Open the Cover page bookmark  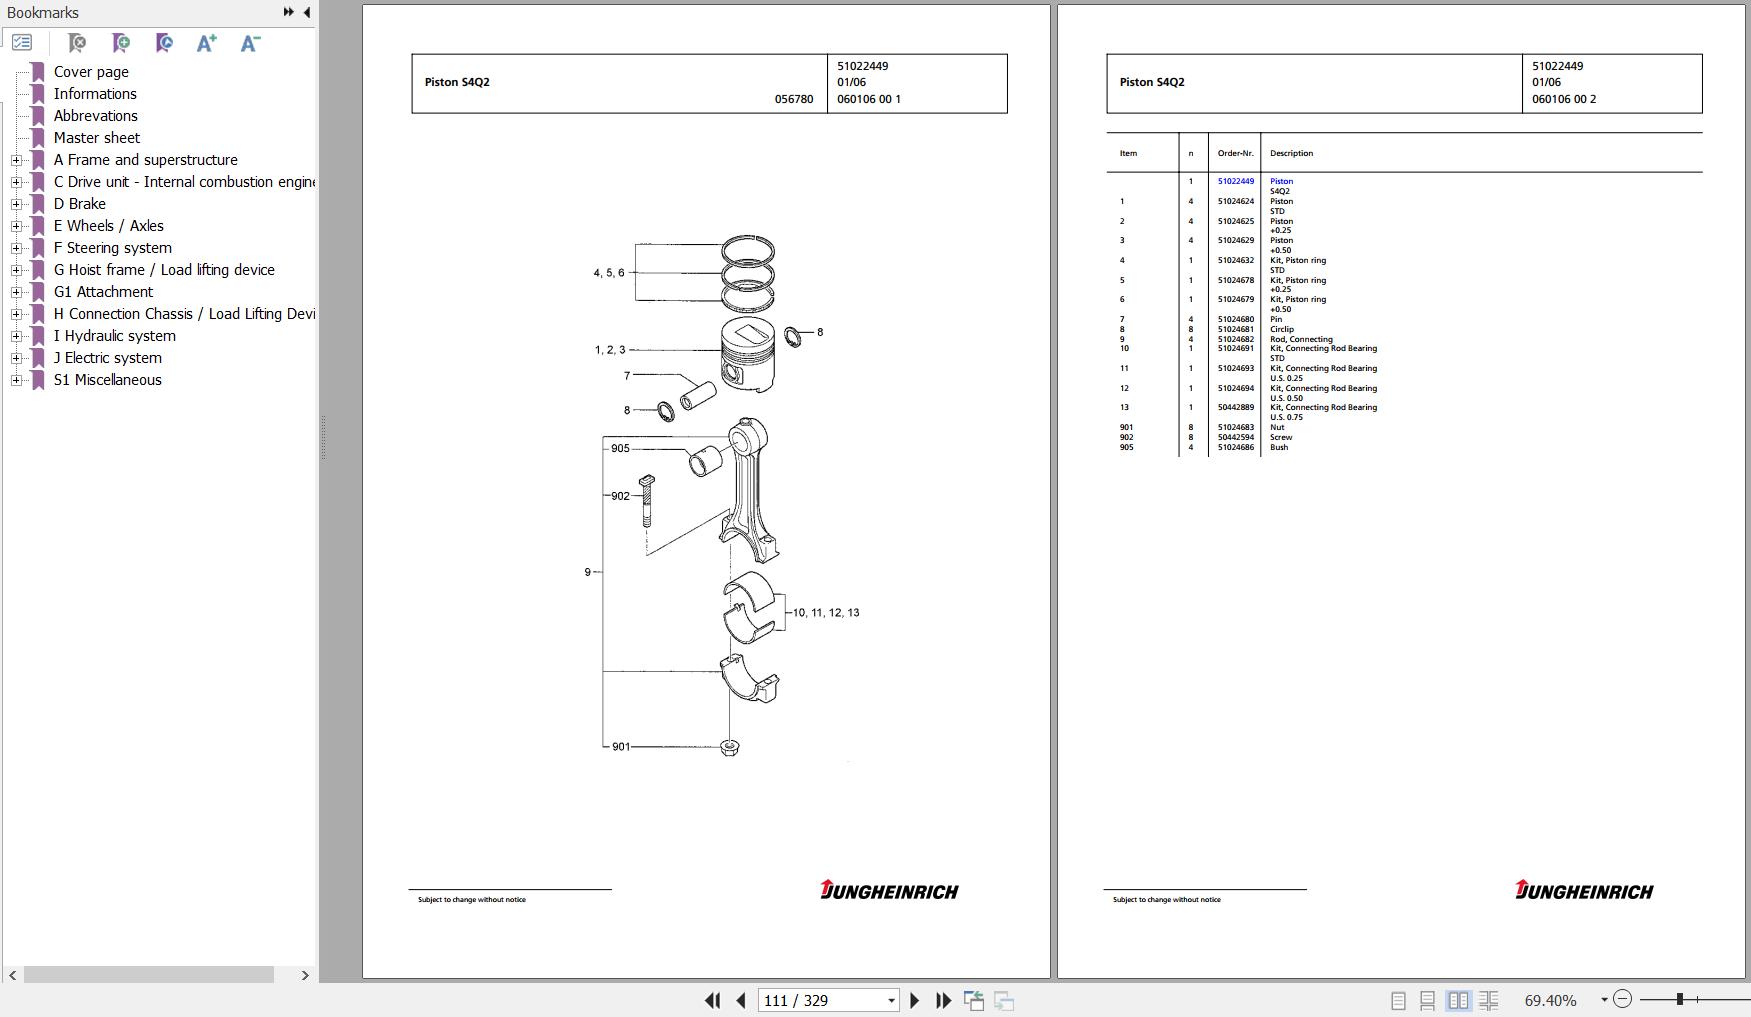pyautogui.click(x=91, y=72)
